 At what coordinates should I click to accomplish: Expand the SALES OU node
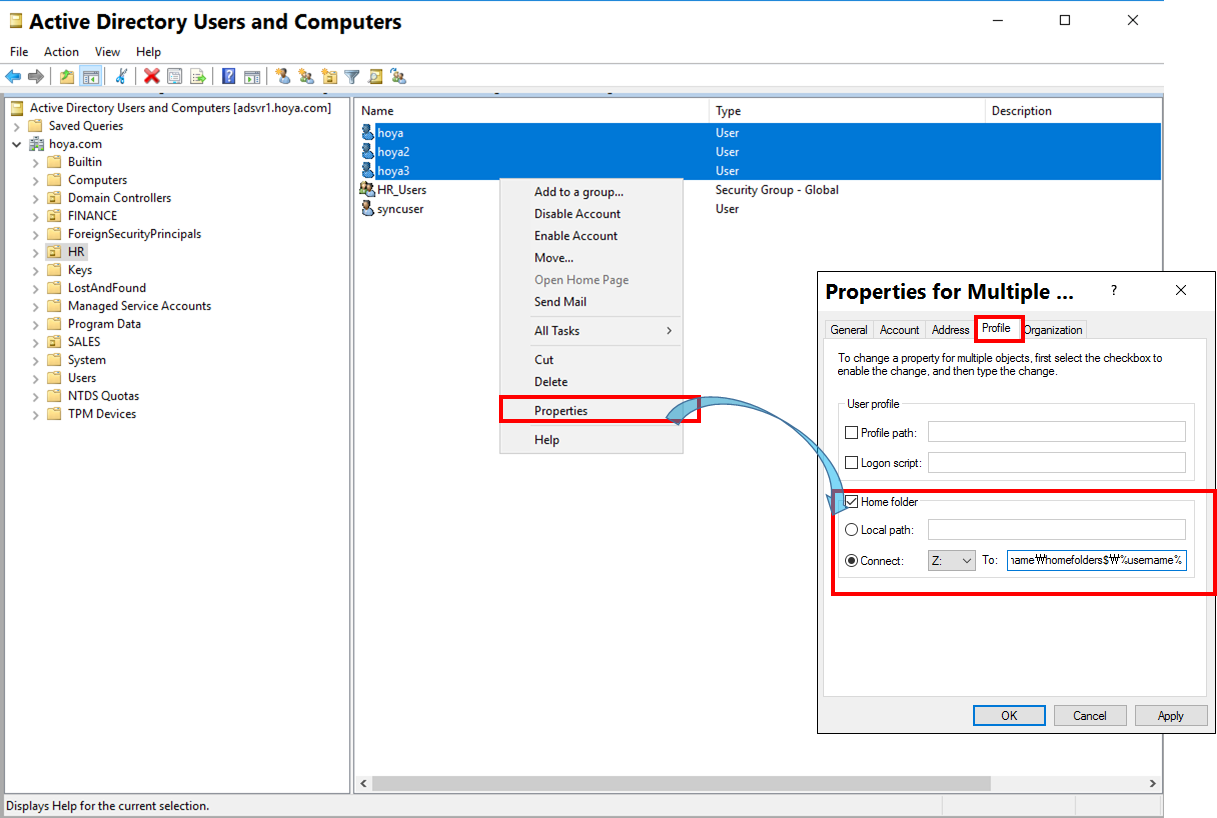(x=36, y=342)
